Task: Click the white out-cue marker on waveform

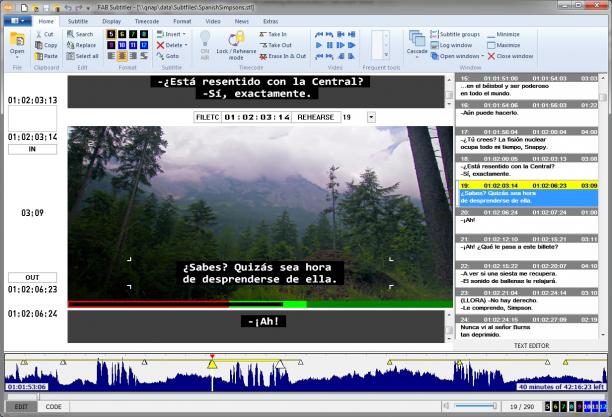Action: pyautogui.click(x=280, y=364)
